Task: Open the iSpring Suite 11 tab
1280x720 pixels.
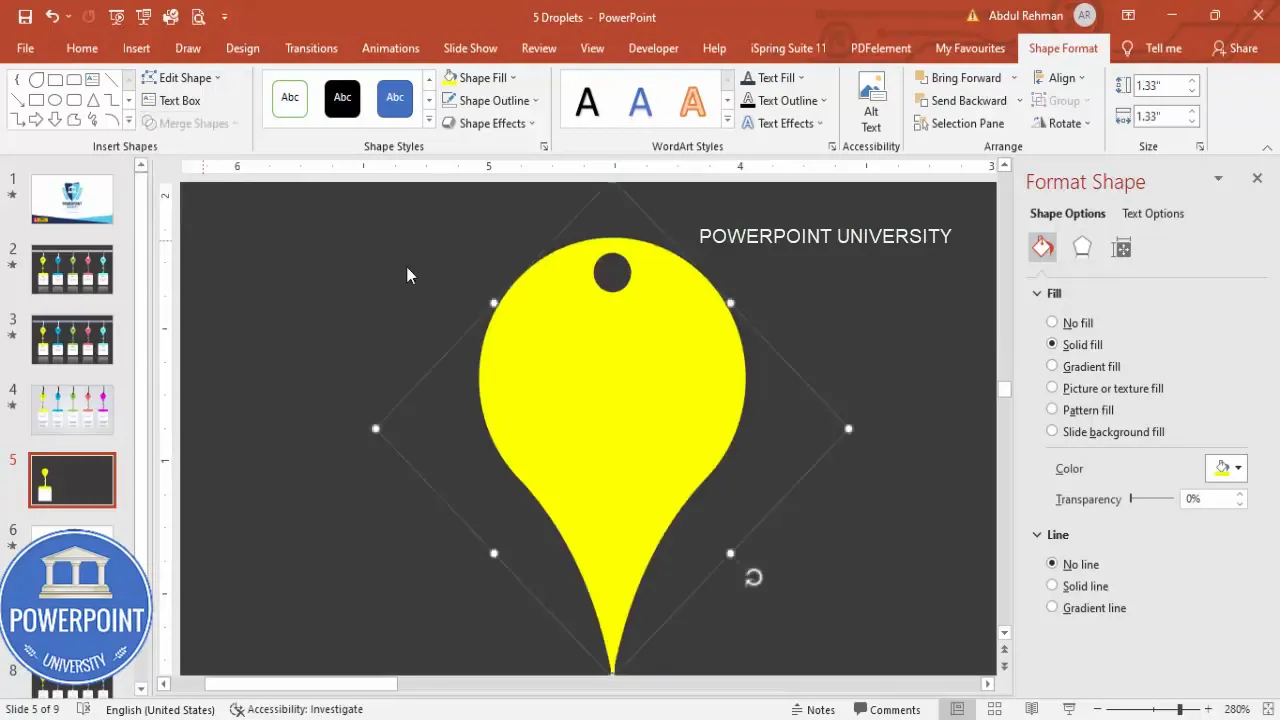Action: tap(788, 48)
